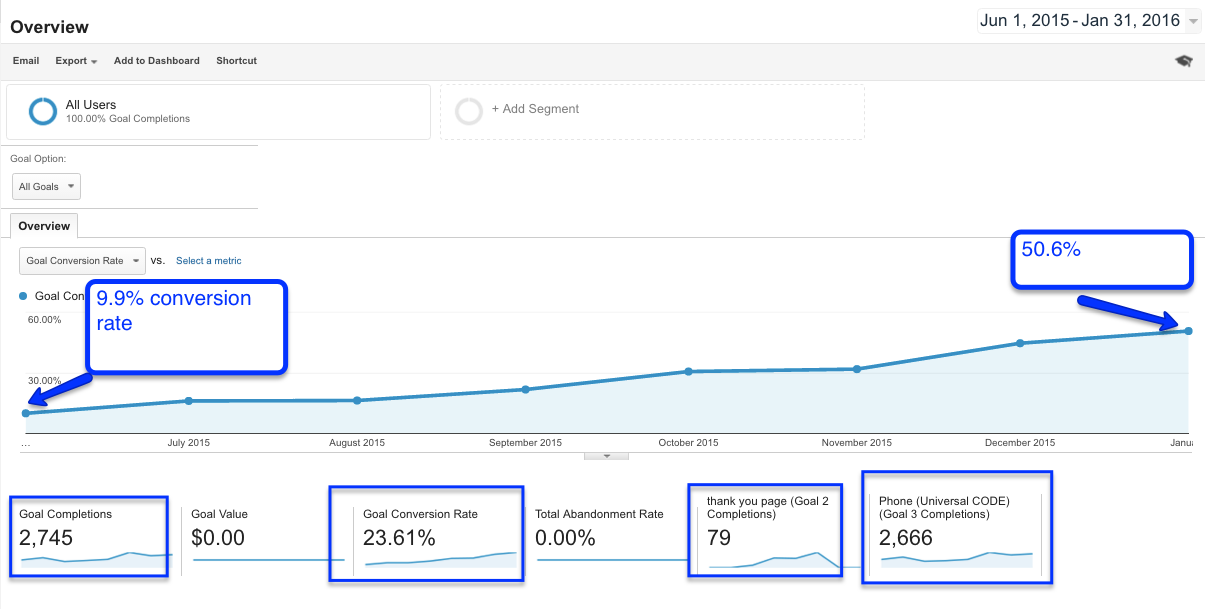Click the September 2015 data point
The height and width of the screenshot is (609, 1205).
coord(525,389)
